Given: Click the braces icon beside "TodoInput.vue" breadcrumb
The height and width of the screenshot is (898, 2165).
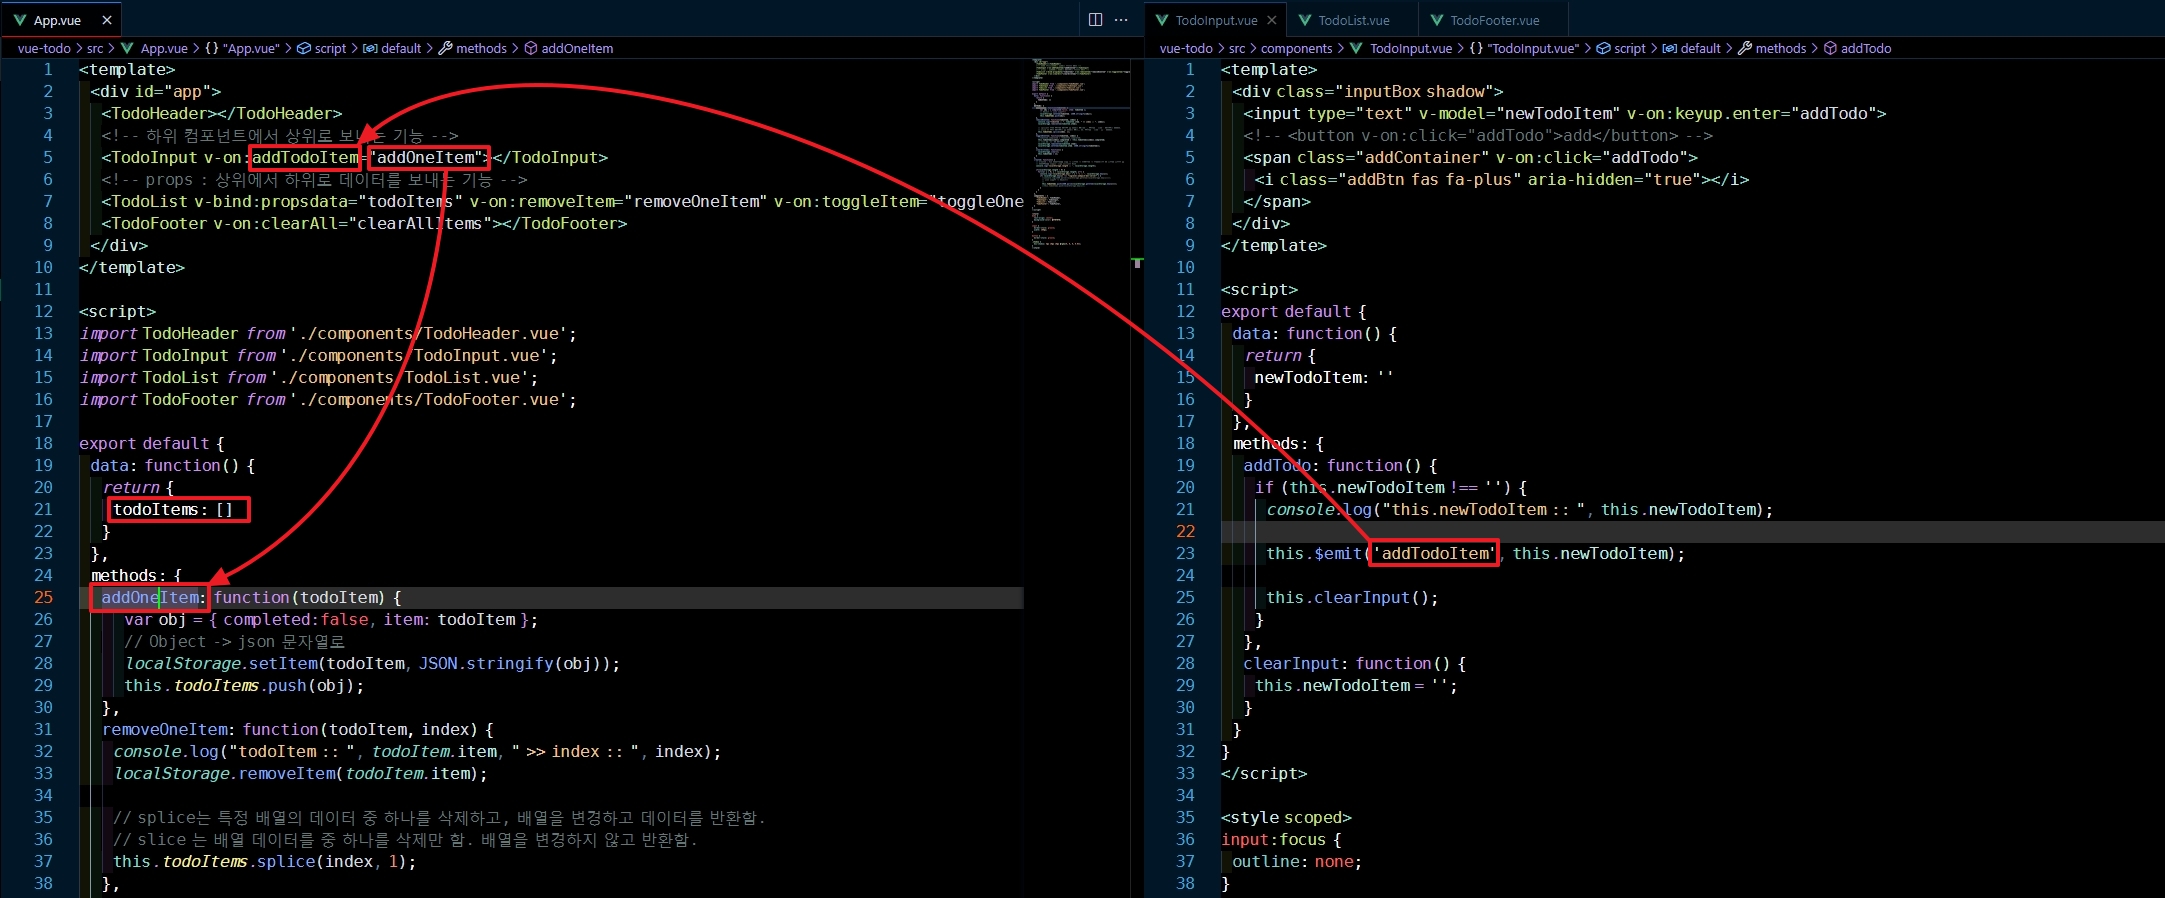Looking at the screenshot, I should tap(1476, 48).
